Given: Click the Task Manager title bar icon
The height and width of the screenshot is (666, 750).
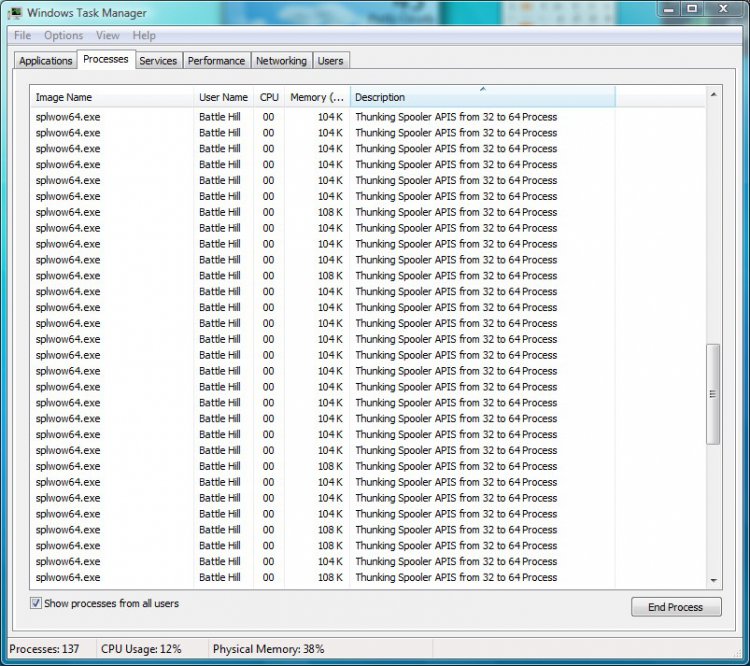Looking at the screenshot, I should [15, 12].
